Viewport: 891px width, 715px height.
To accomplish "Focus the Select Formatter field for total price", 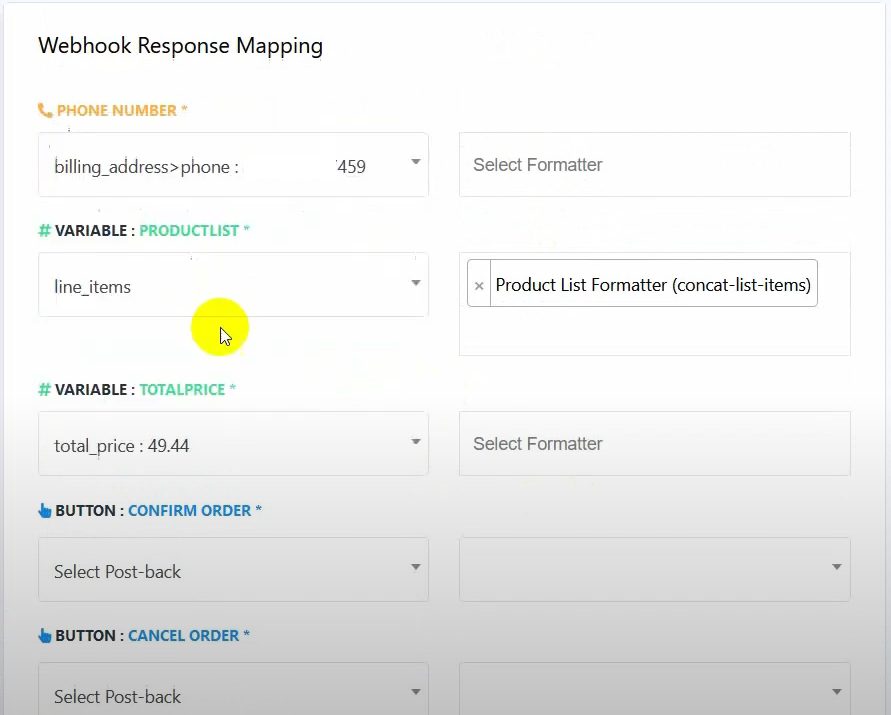I will (x=654, y=444).
